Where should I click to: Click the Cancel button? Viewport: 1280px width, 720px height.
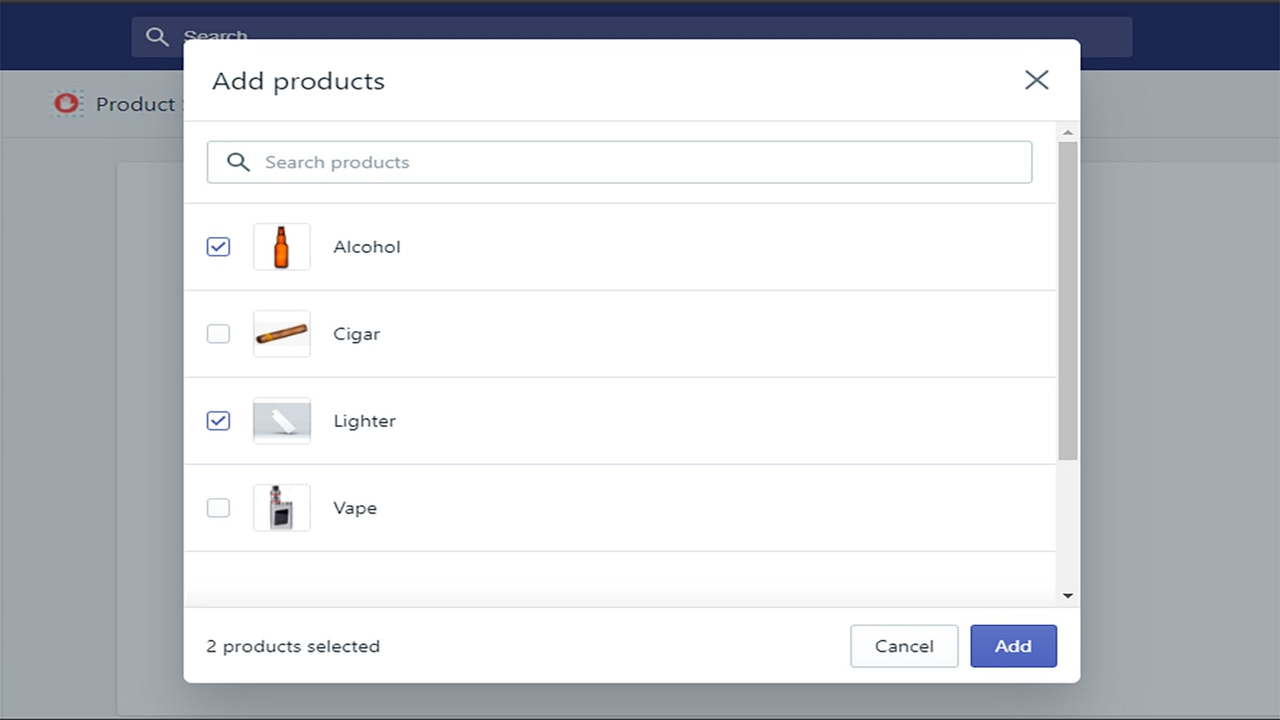point(904,646)
